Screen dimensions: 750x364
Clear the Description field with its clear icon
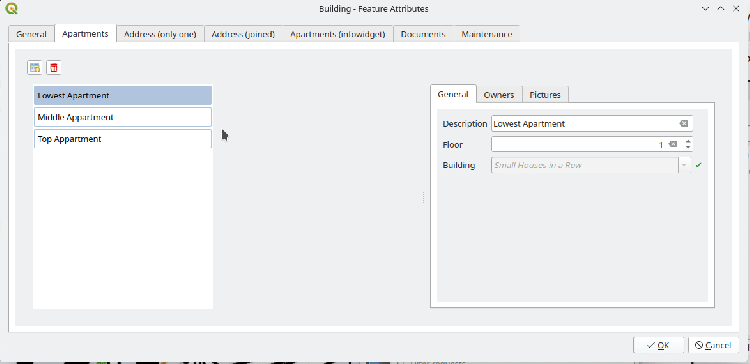(684, 123)
